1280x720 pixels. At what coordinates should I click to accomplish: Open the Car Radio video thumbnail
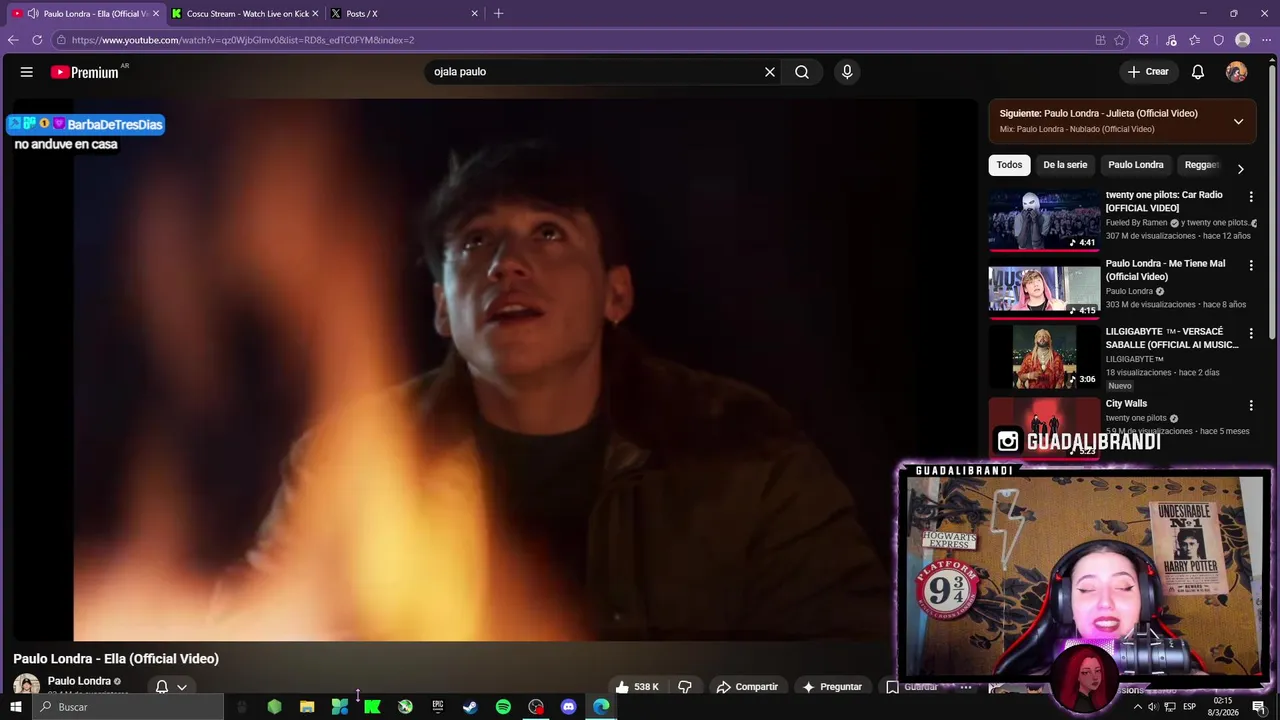coord(1044,219)
